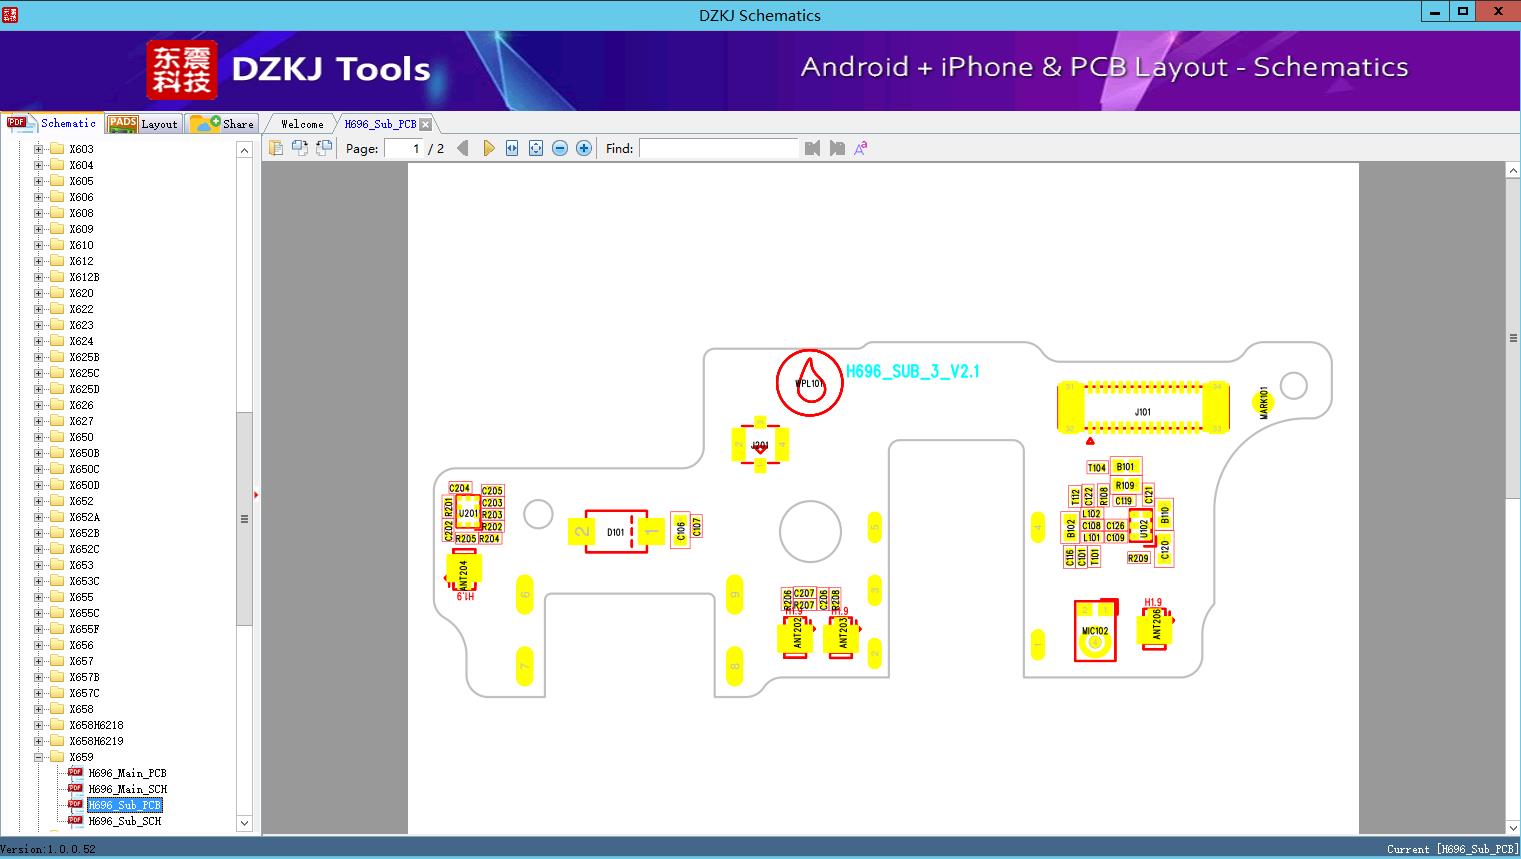Click tree panel scroll up arrow
The height and width of the screenshot is (859, 1521).
[x=244, y=150]
